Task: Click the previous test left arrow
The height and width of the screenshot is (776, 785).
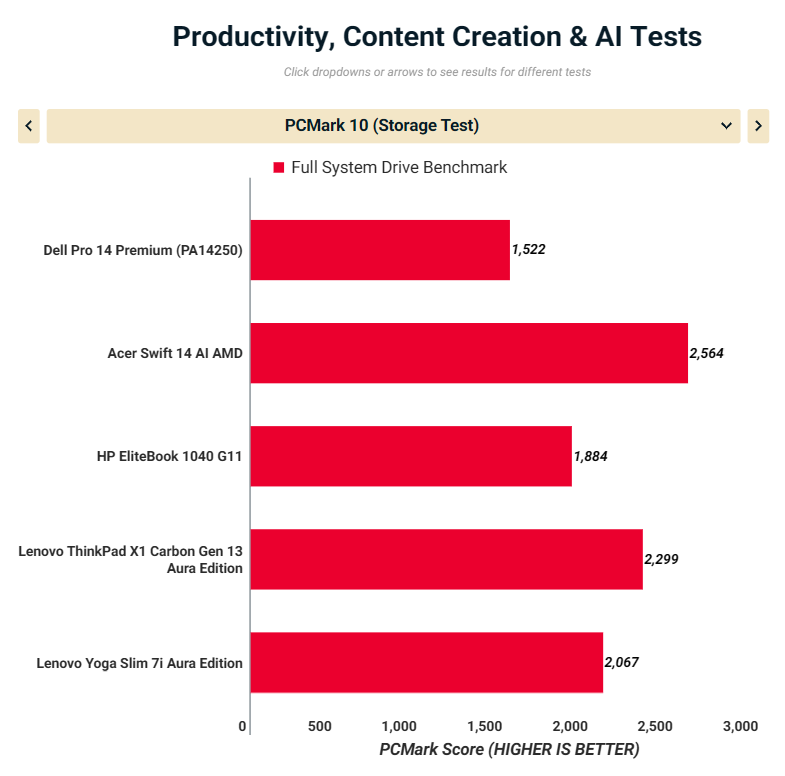Action: [x=29, y=126]
